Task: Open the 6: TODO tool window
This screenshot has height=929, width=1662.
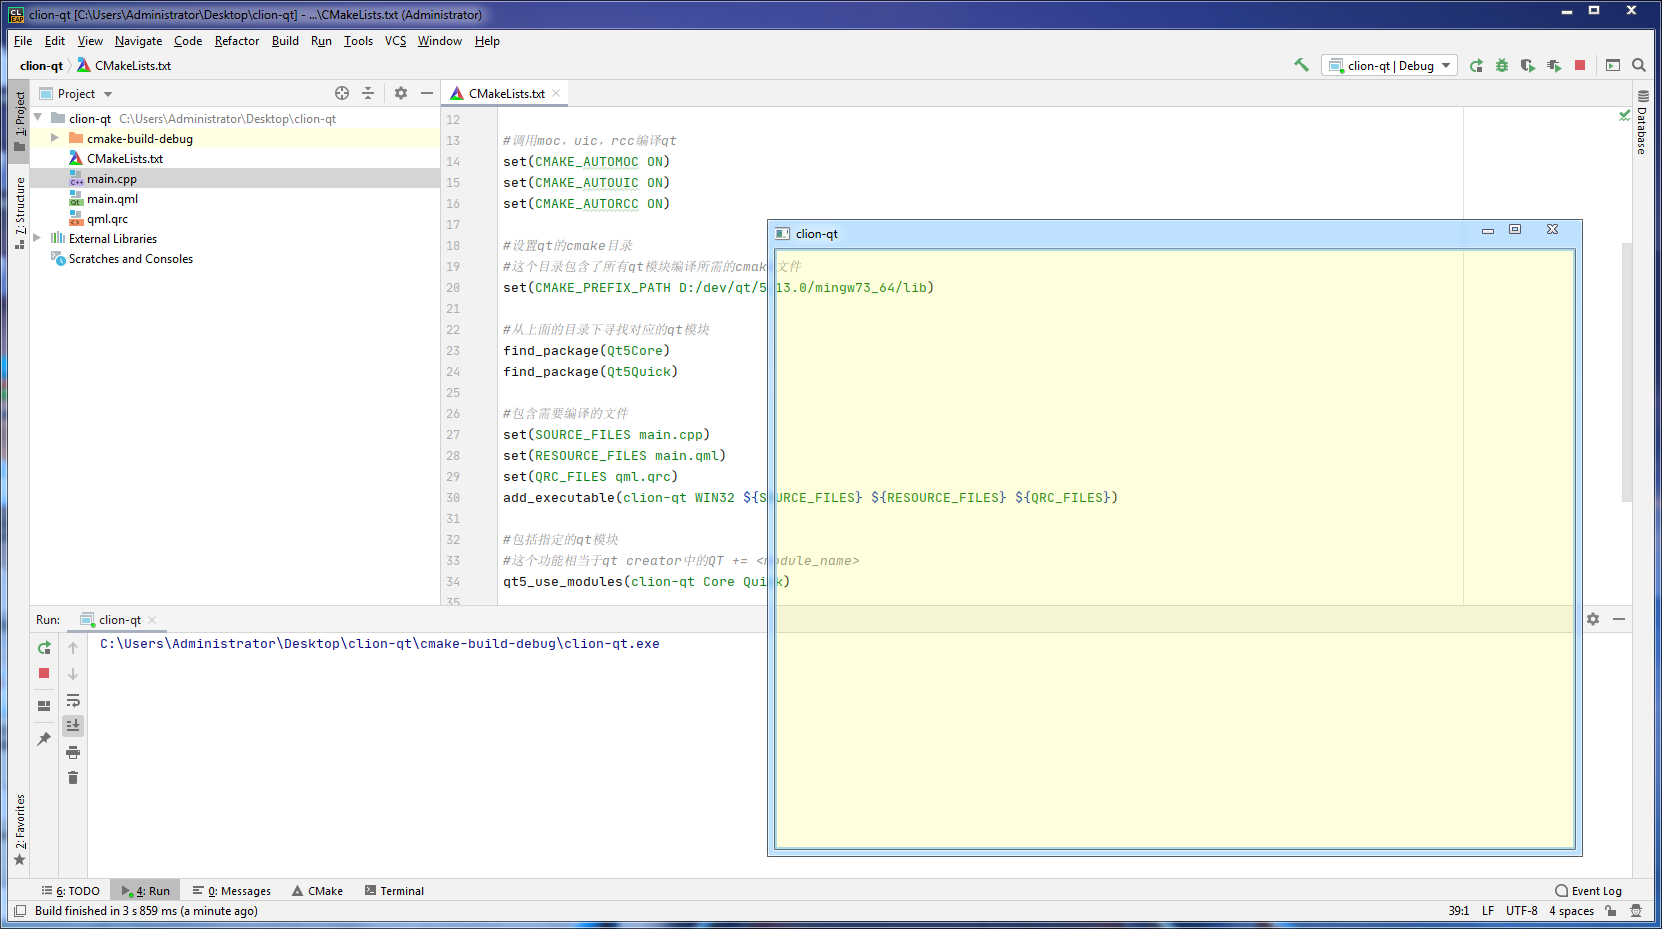Action: click(71, 891)
